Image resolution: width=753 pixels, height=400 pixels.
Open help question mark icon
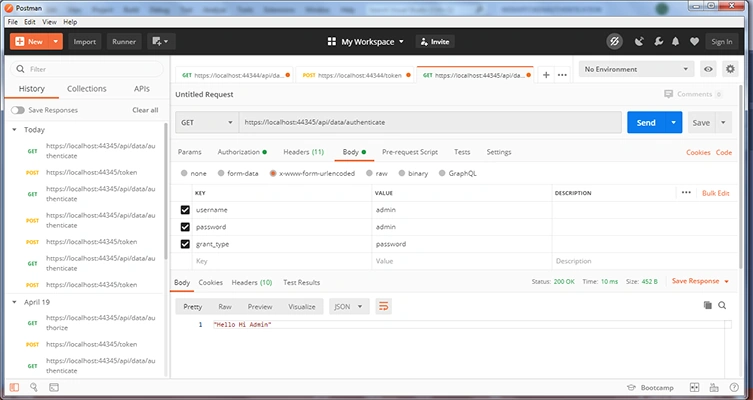(734, 388)
